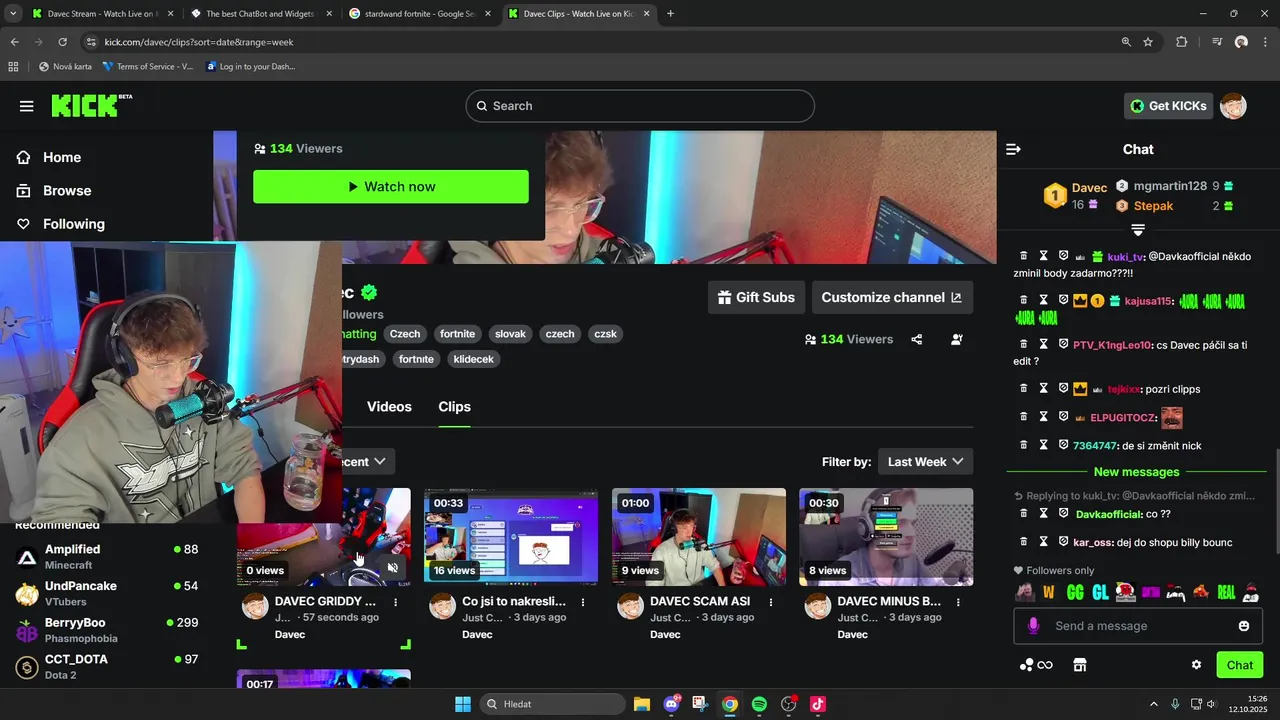This screenshot has width=1280, height=720.
Task: Open Discord from the taskbar
Action: coord(671,704)
